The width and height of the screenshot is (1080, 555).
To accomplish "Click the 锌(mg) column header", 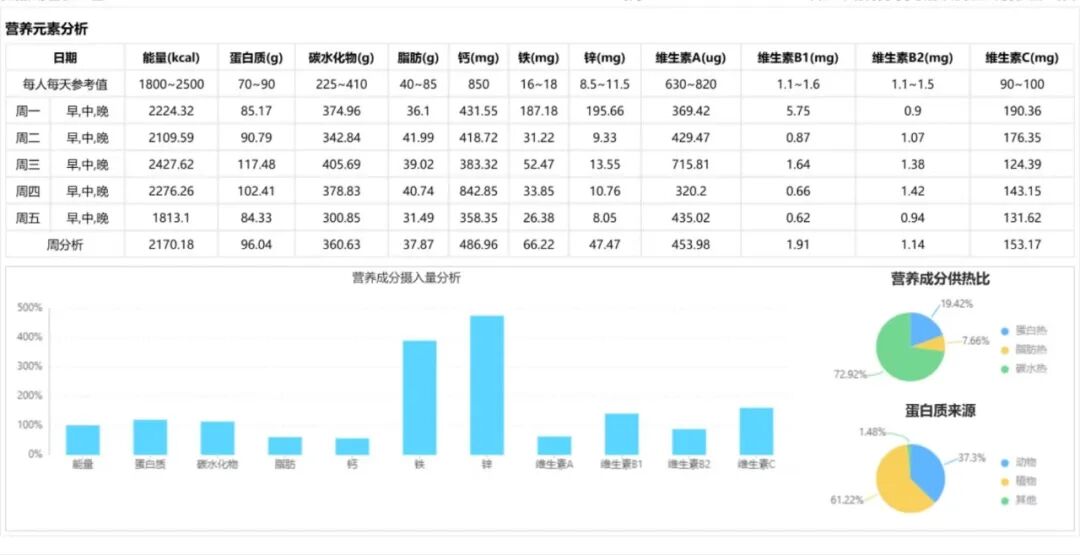I will pyautogui.click(x=605, y=58).
